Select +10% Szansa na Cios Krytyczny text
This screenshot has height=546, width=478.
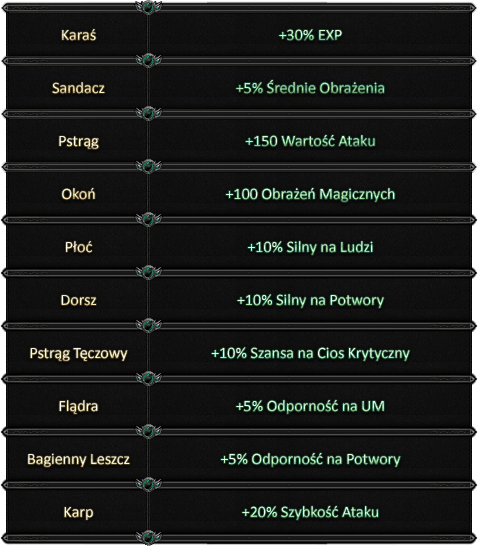coord(310,353)
